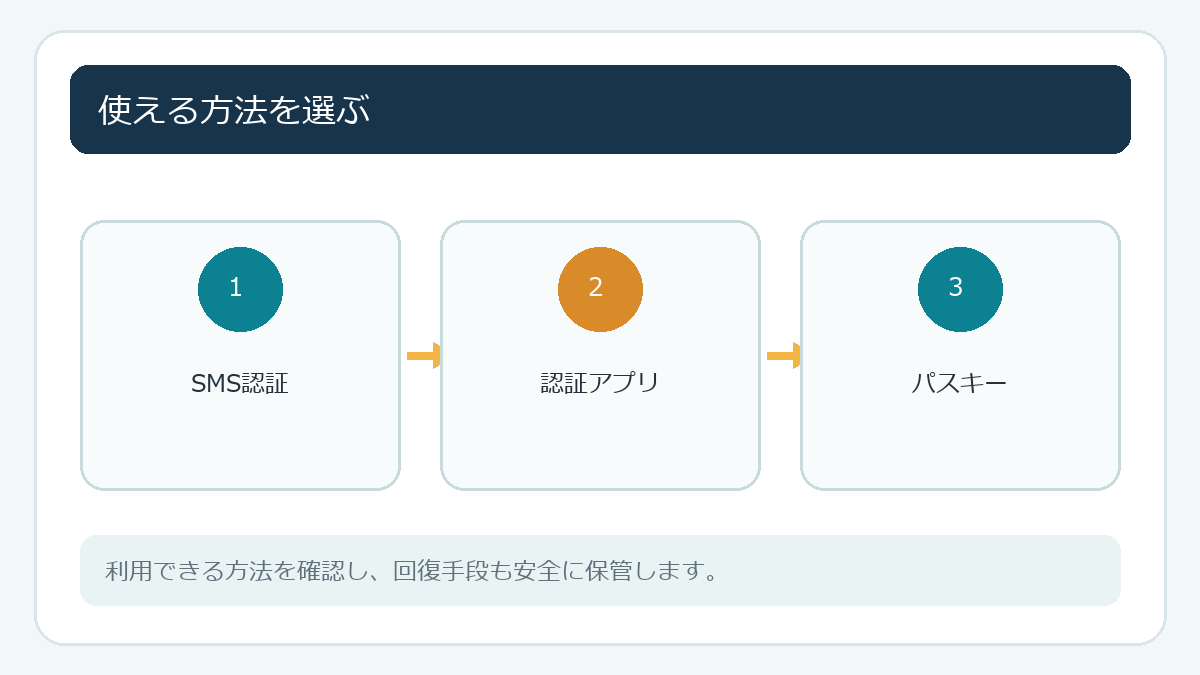The height and width of the screenshot is (675, 1200).
Task: Click the teal step 3 circle
Action: pyautogui.click(x=960, y=289)
